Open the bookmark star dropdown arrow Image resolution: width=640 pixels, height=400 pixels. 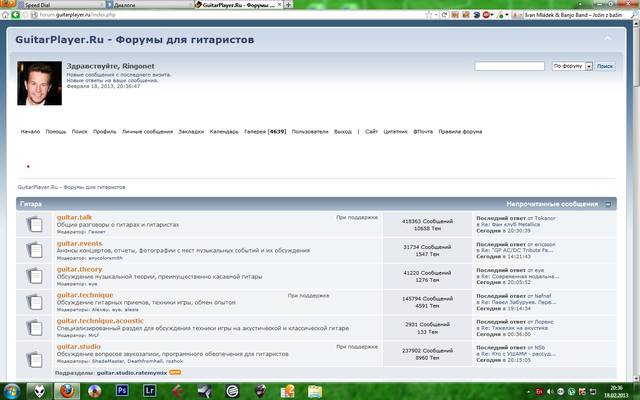coord(436,15)
